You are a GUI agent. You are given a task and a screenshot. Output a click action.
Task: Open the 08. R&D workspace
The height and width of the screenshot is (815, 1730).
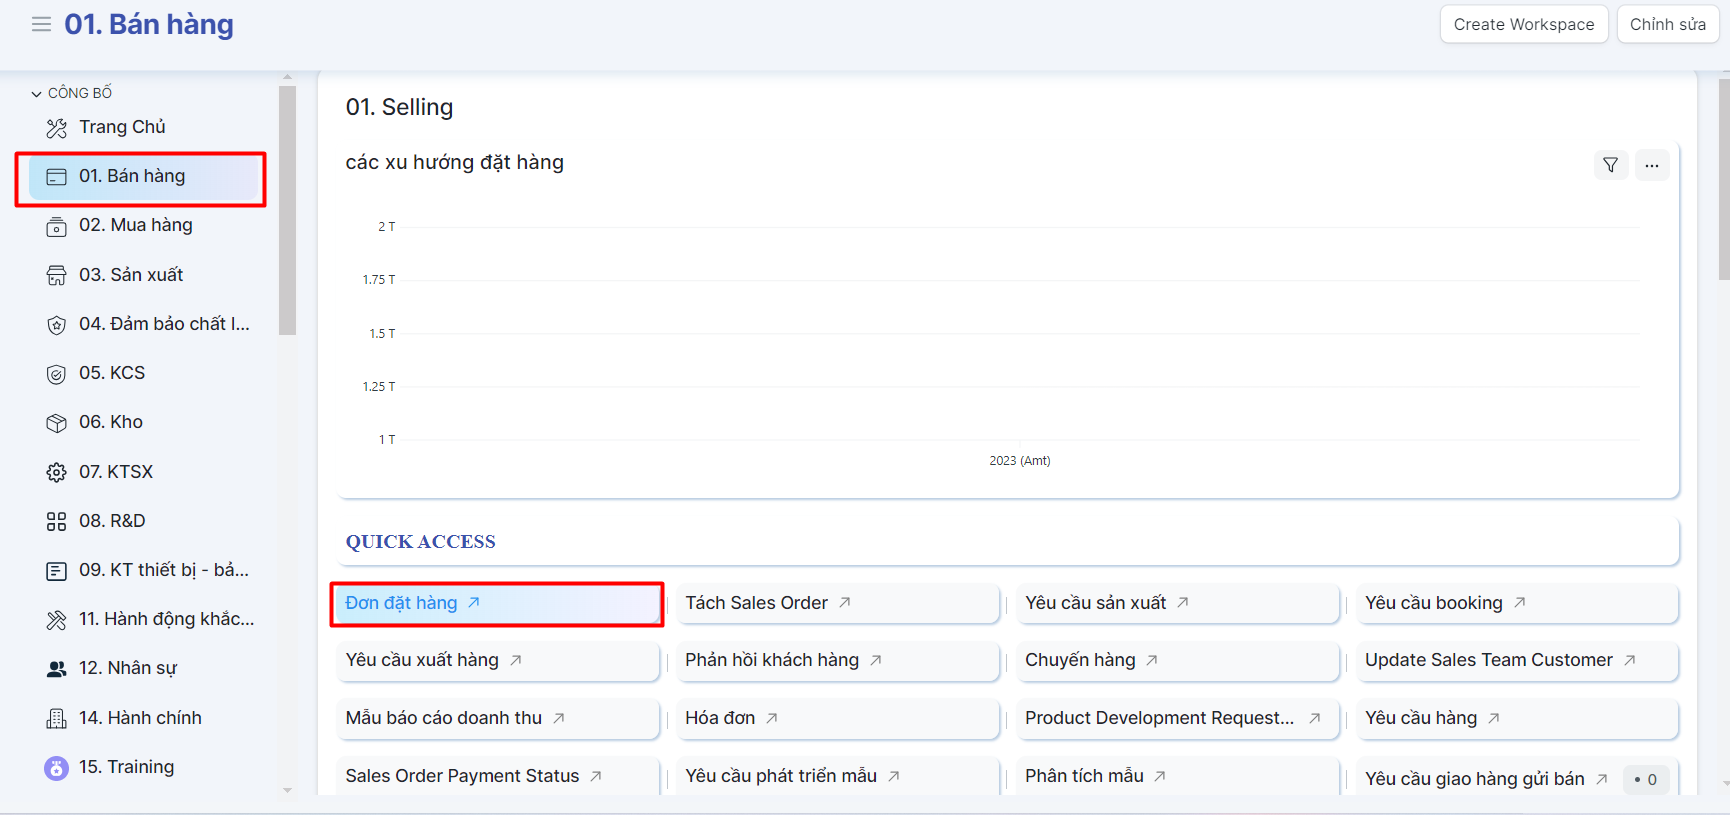click(112, 521)
